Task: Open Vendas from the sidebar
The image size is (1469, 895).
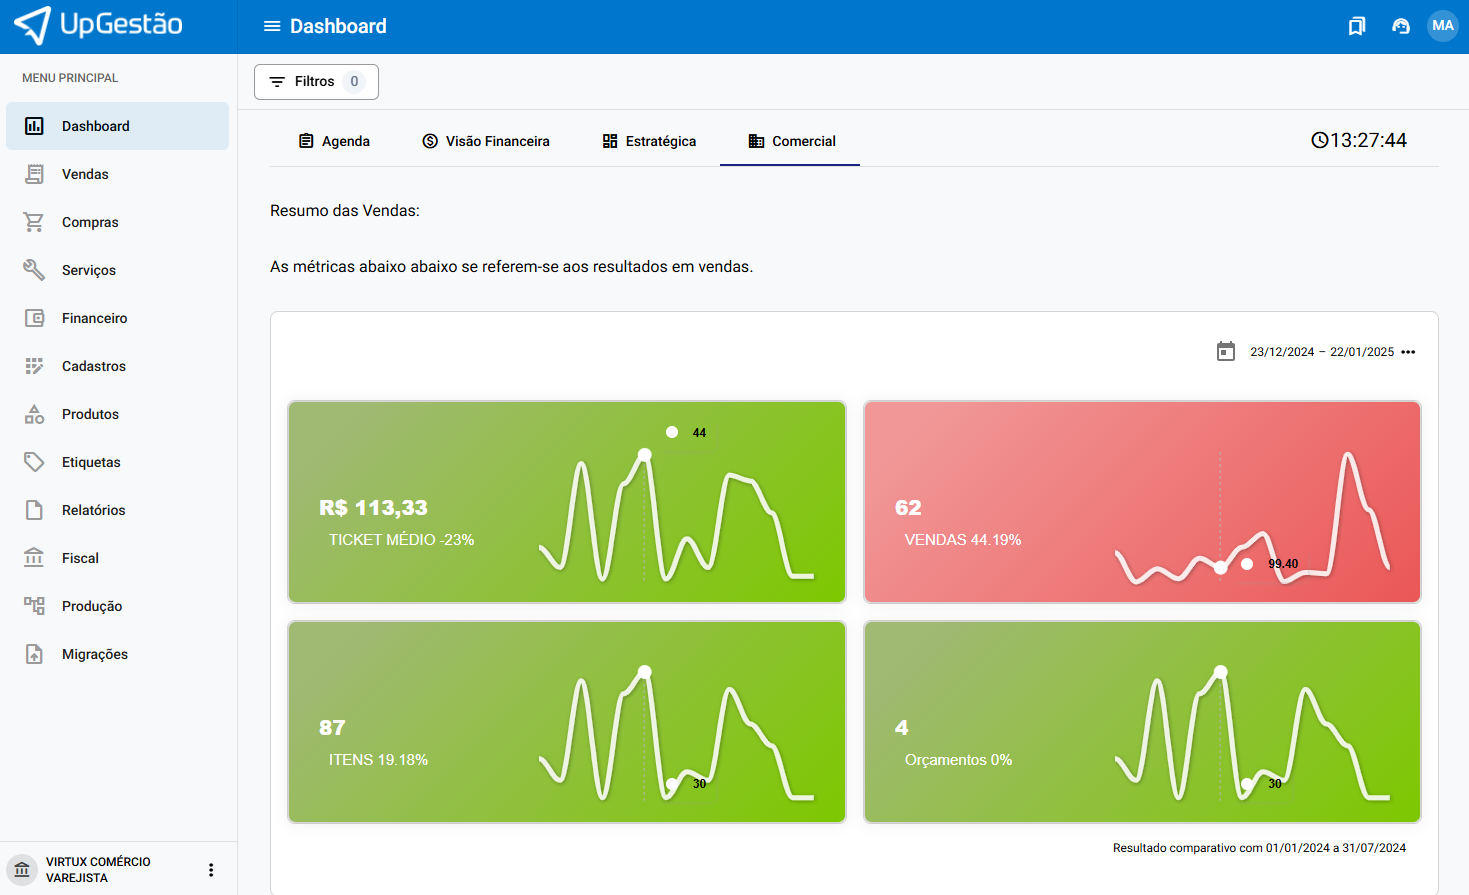Action: [85, 174]
